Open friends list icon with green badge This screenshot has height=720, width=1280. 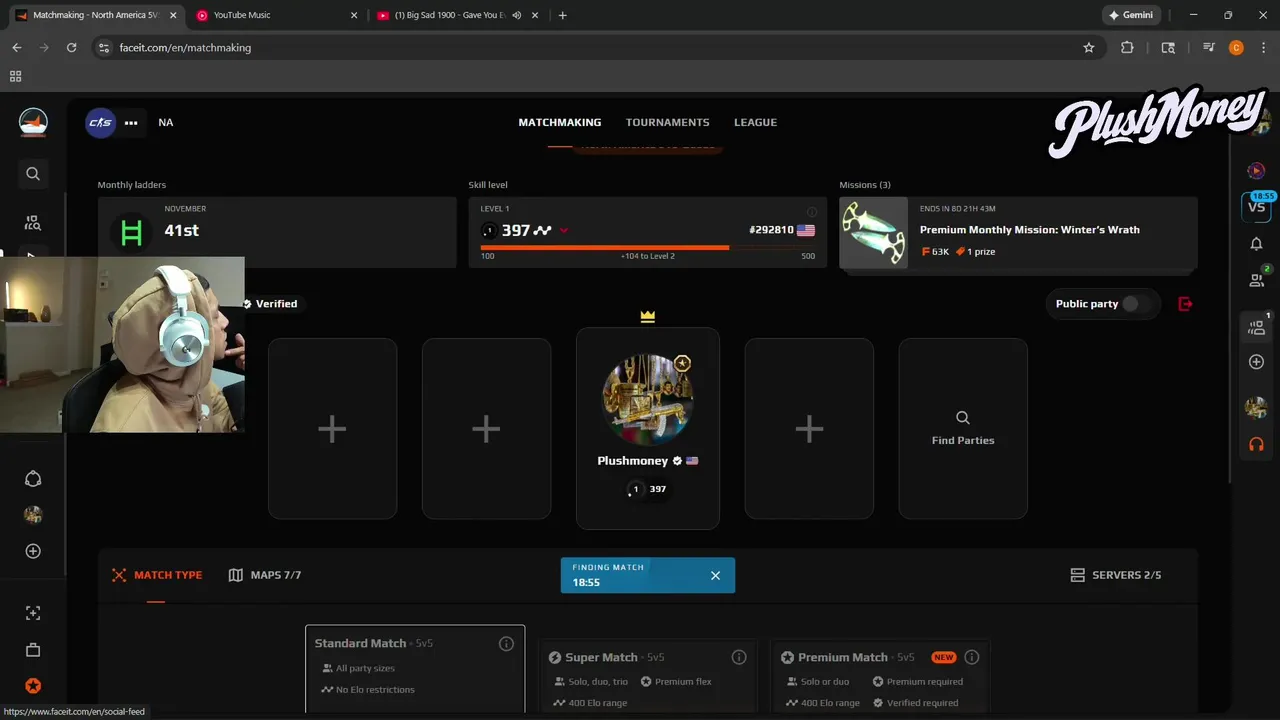[1257, 279]
